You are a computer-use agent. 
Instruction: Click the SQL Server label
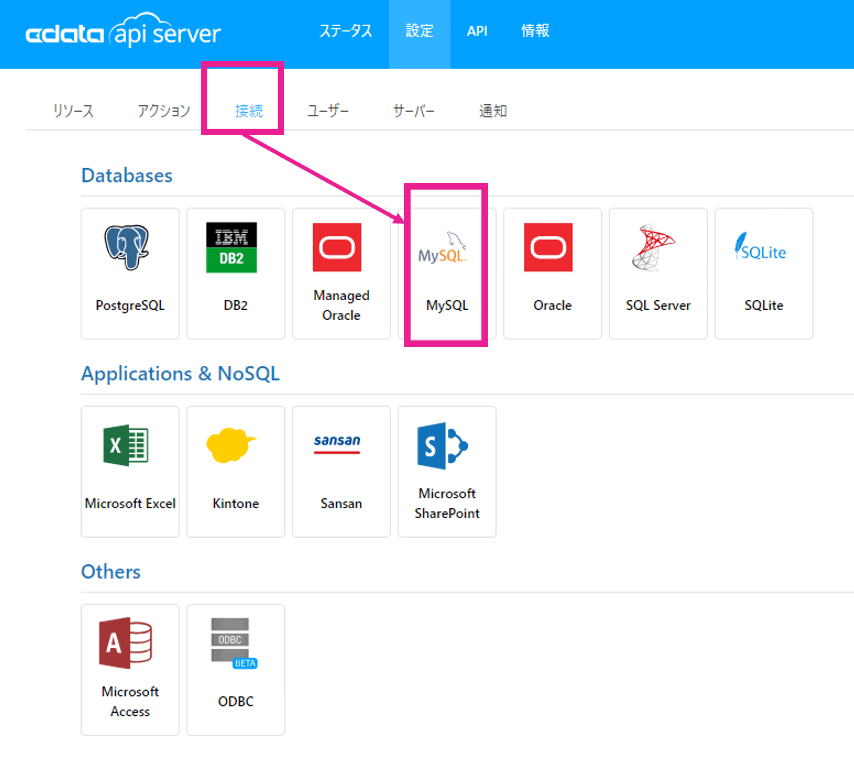(x=658, y=305)
